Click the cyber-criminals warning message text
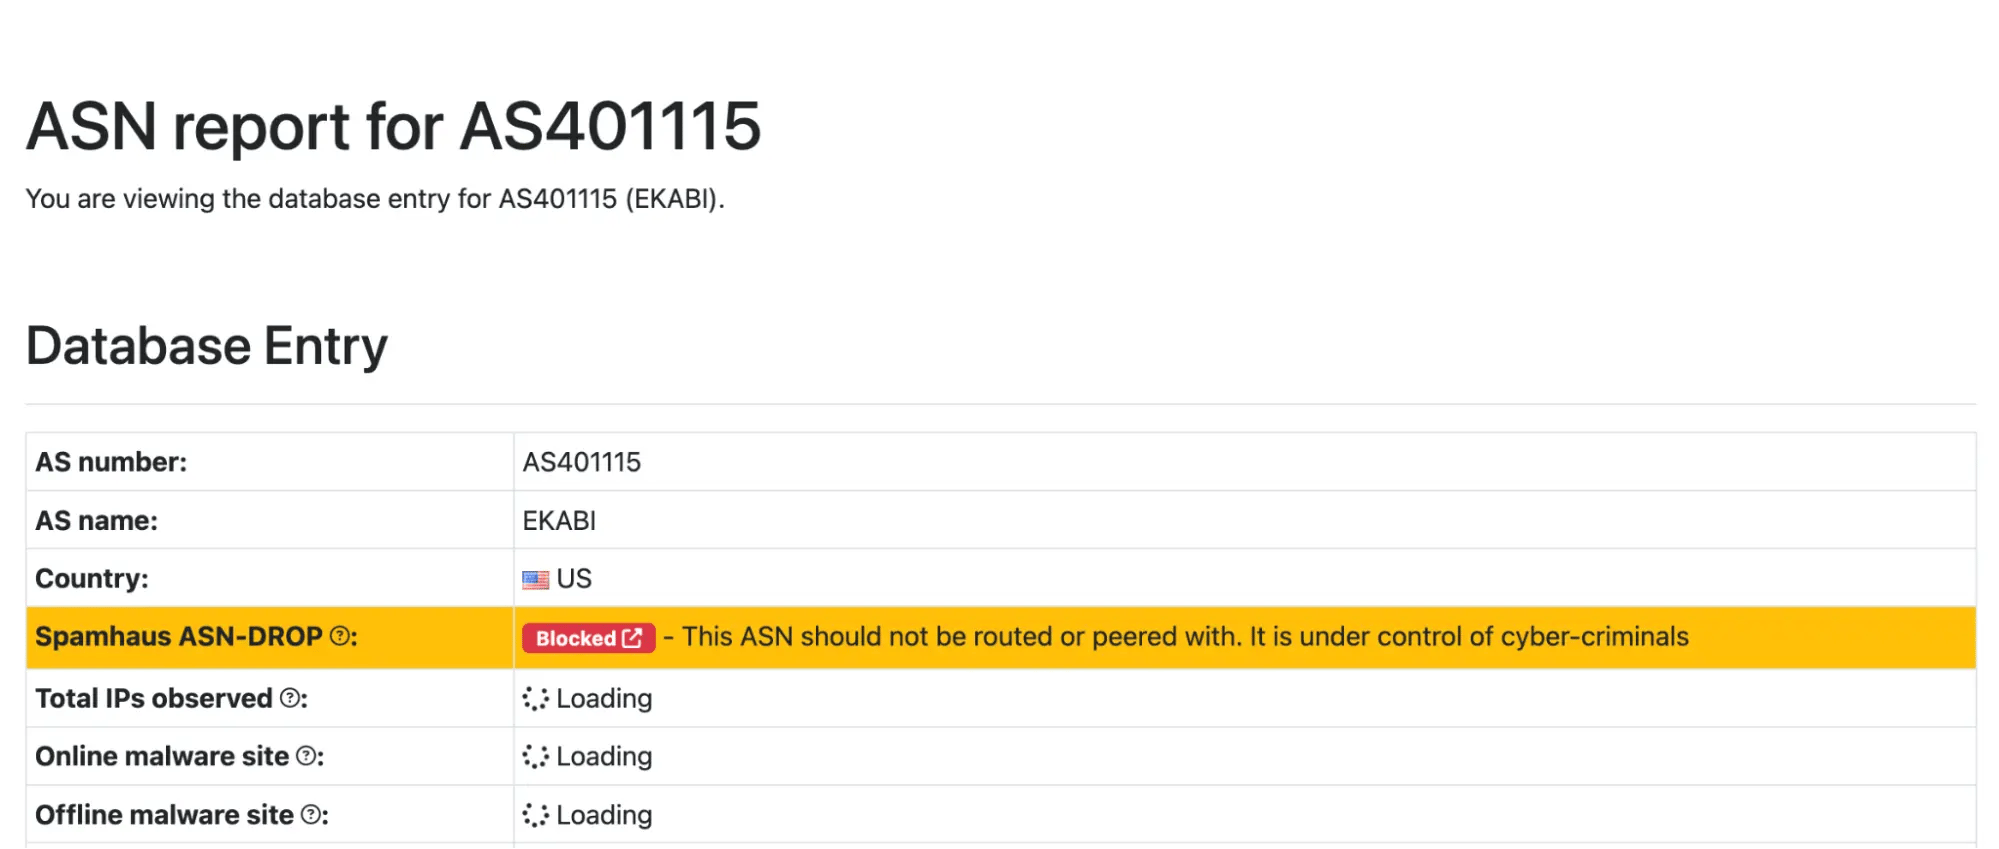 pyautogui.click(x=1180, y=637)
